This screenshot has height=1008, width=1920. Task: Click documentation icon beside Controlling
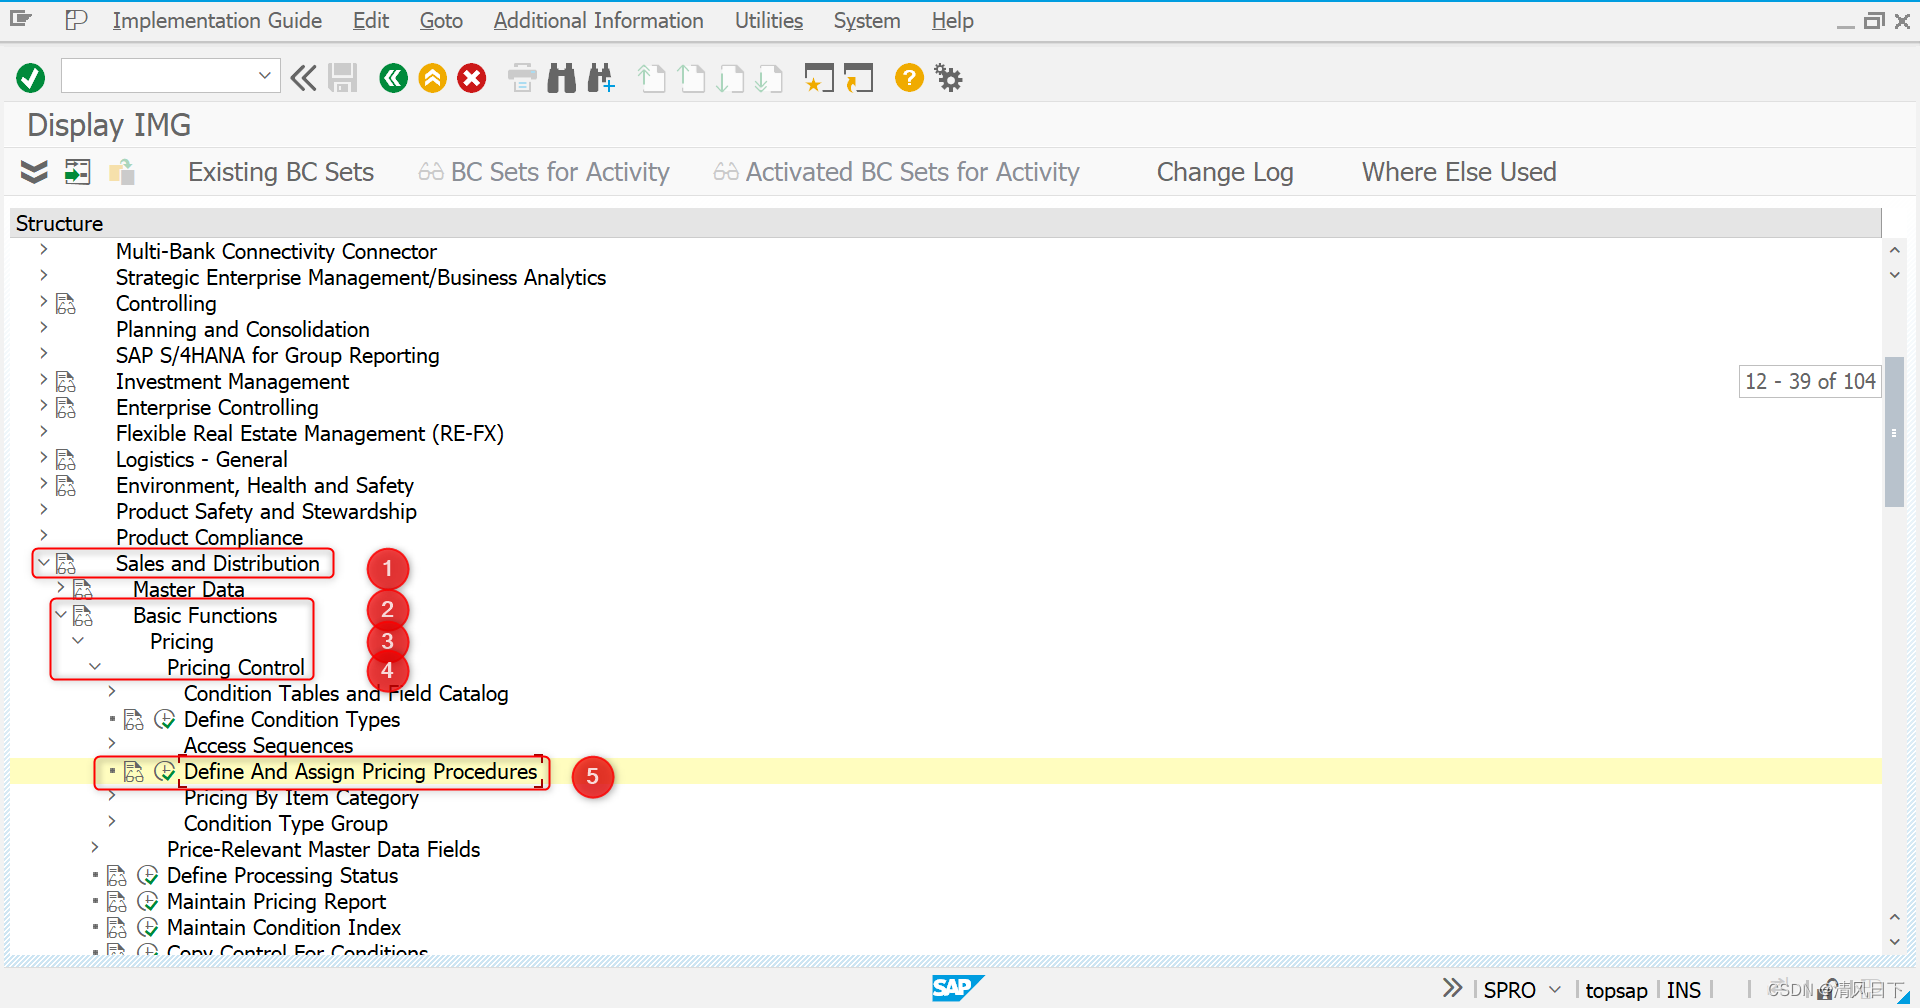pyautogui.click(x=66, y=304)
